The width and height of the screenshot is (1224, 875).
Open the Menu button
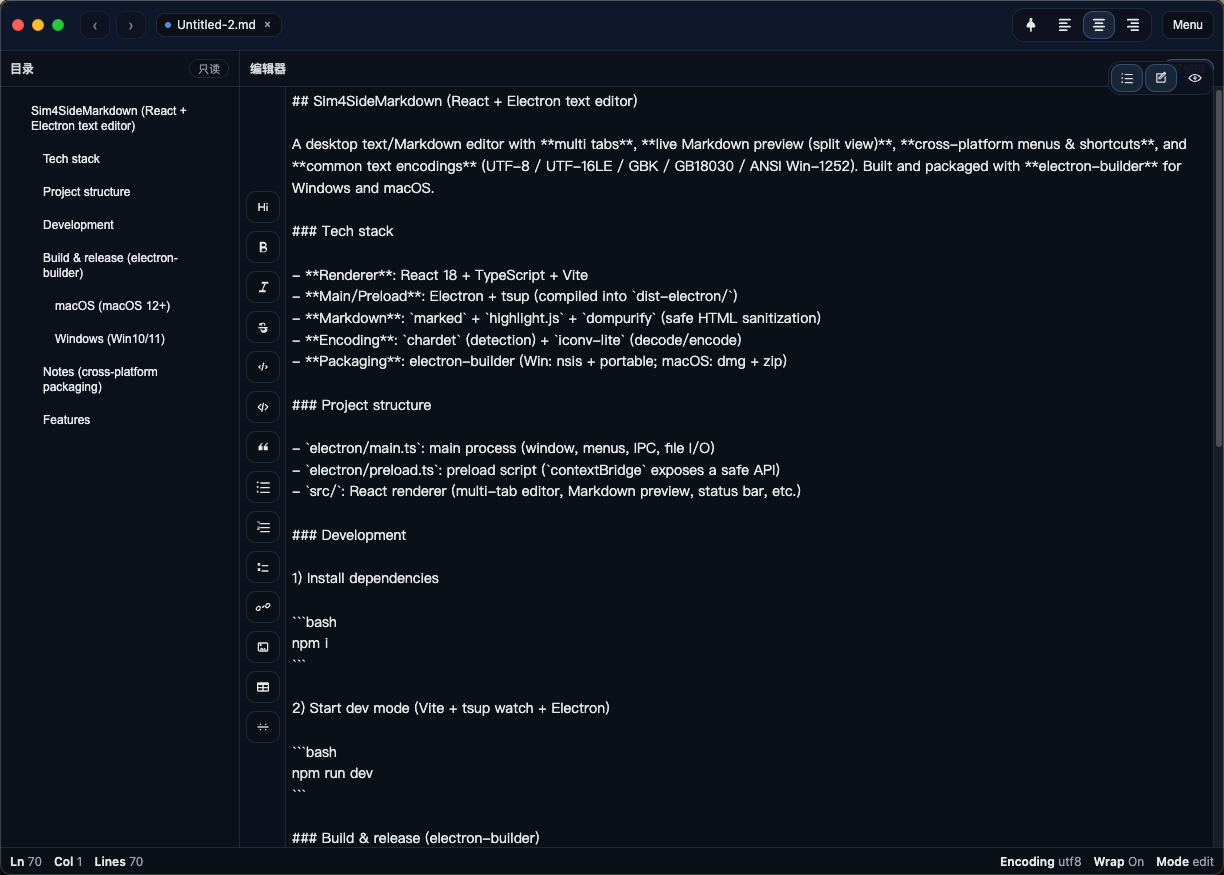[1188, 25]
